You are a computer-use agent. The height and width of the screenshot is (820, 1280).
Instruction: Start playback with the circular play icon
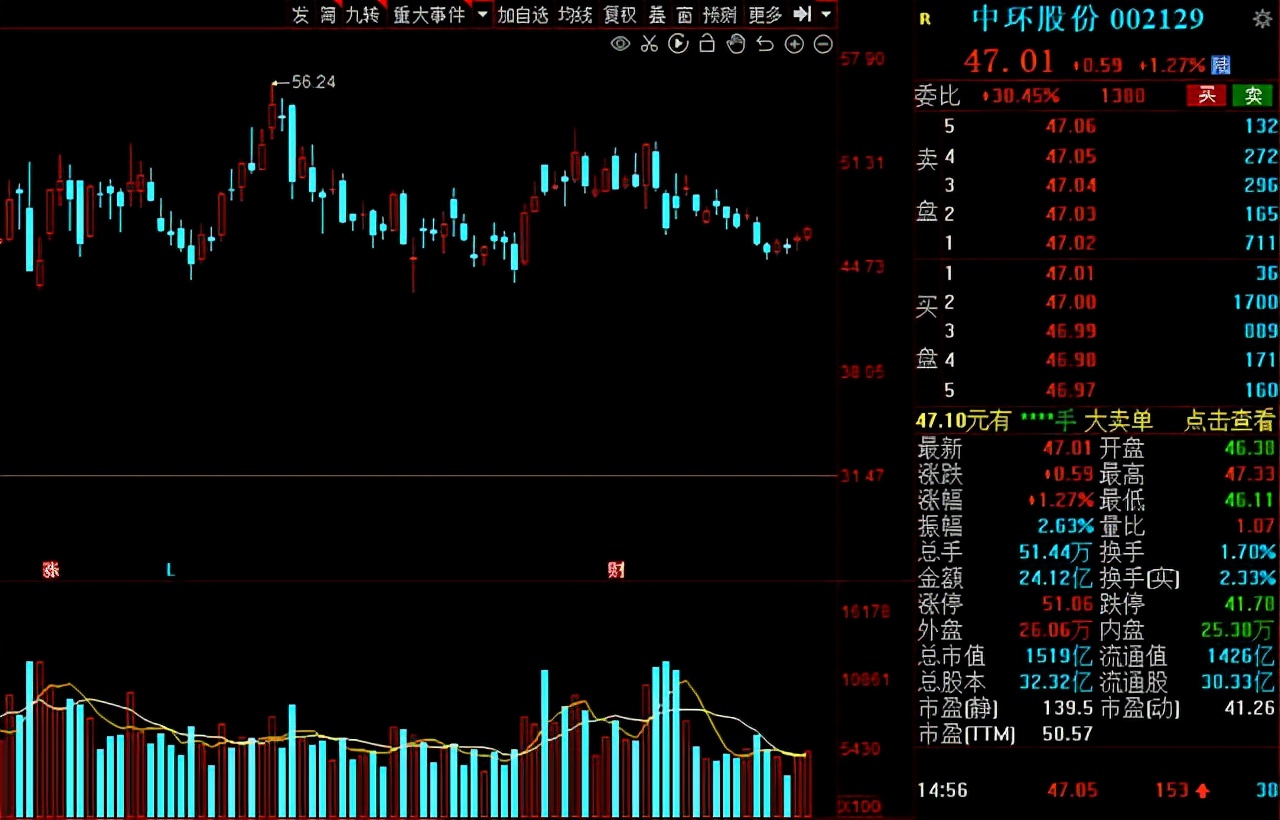(678, 44)
